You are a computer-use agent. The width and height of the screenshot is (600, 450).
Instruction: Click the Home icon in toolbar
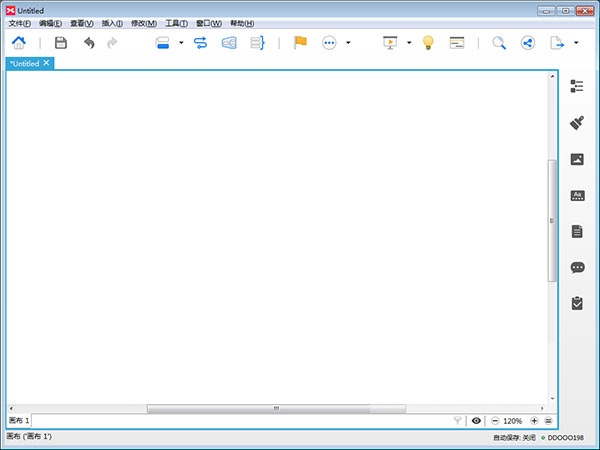point(19,43)
